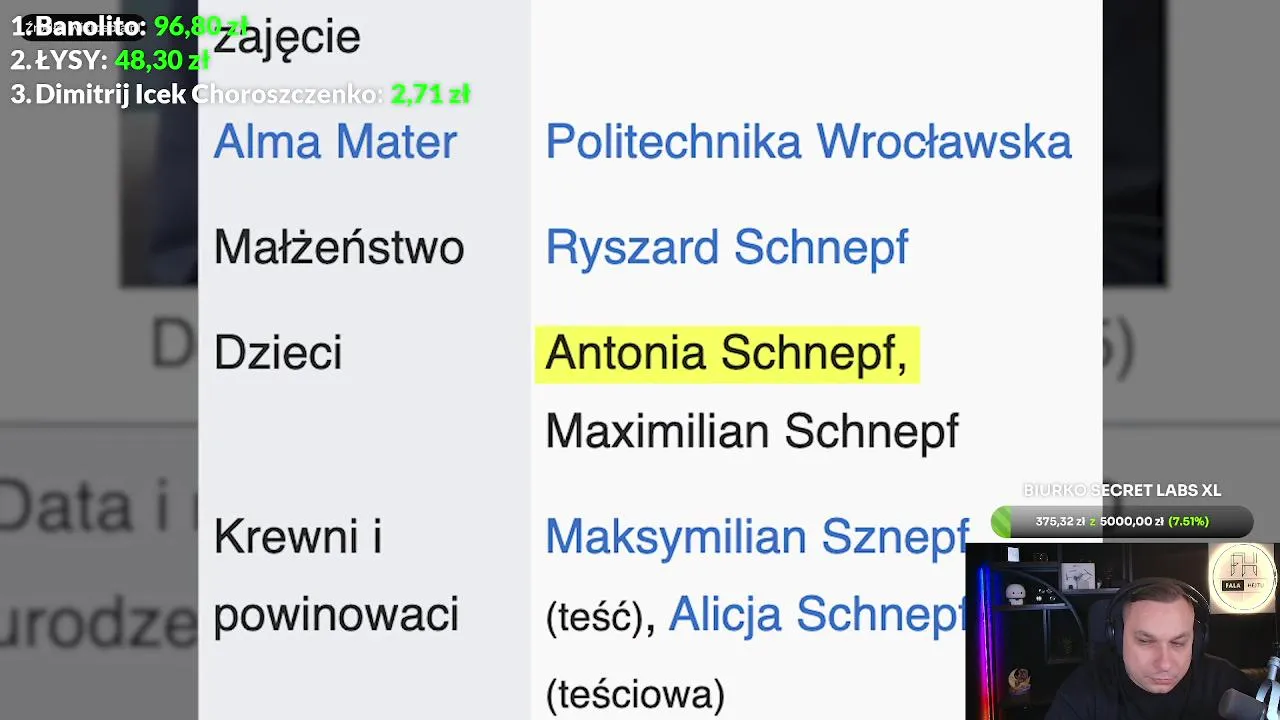Click the Krewni i powinowaci label
The height and width of the screenshot is (720, 1280).
pos(336,575)
